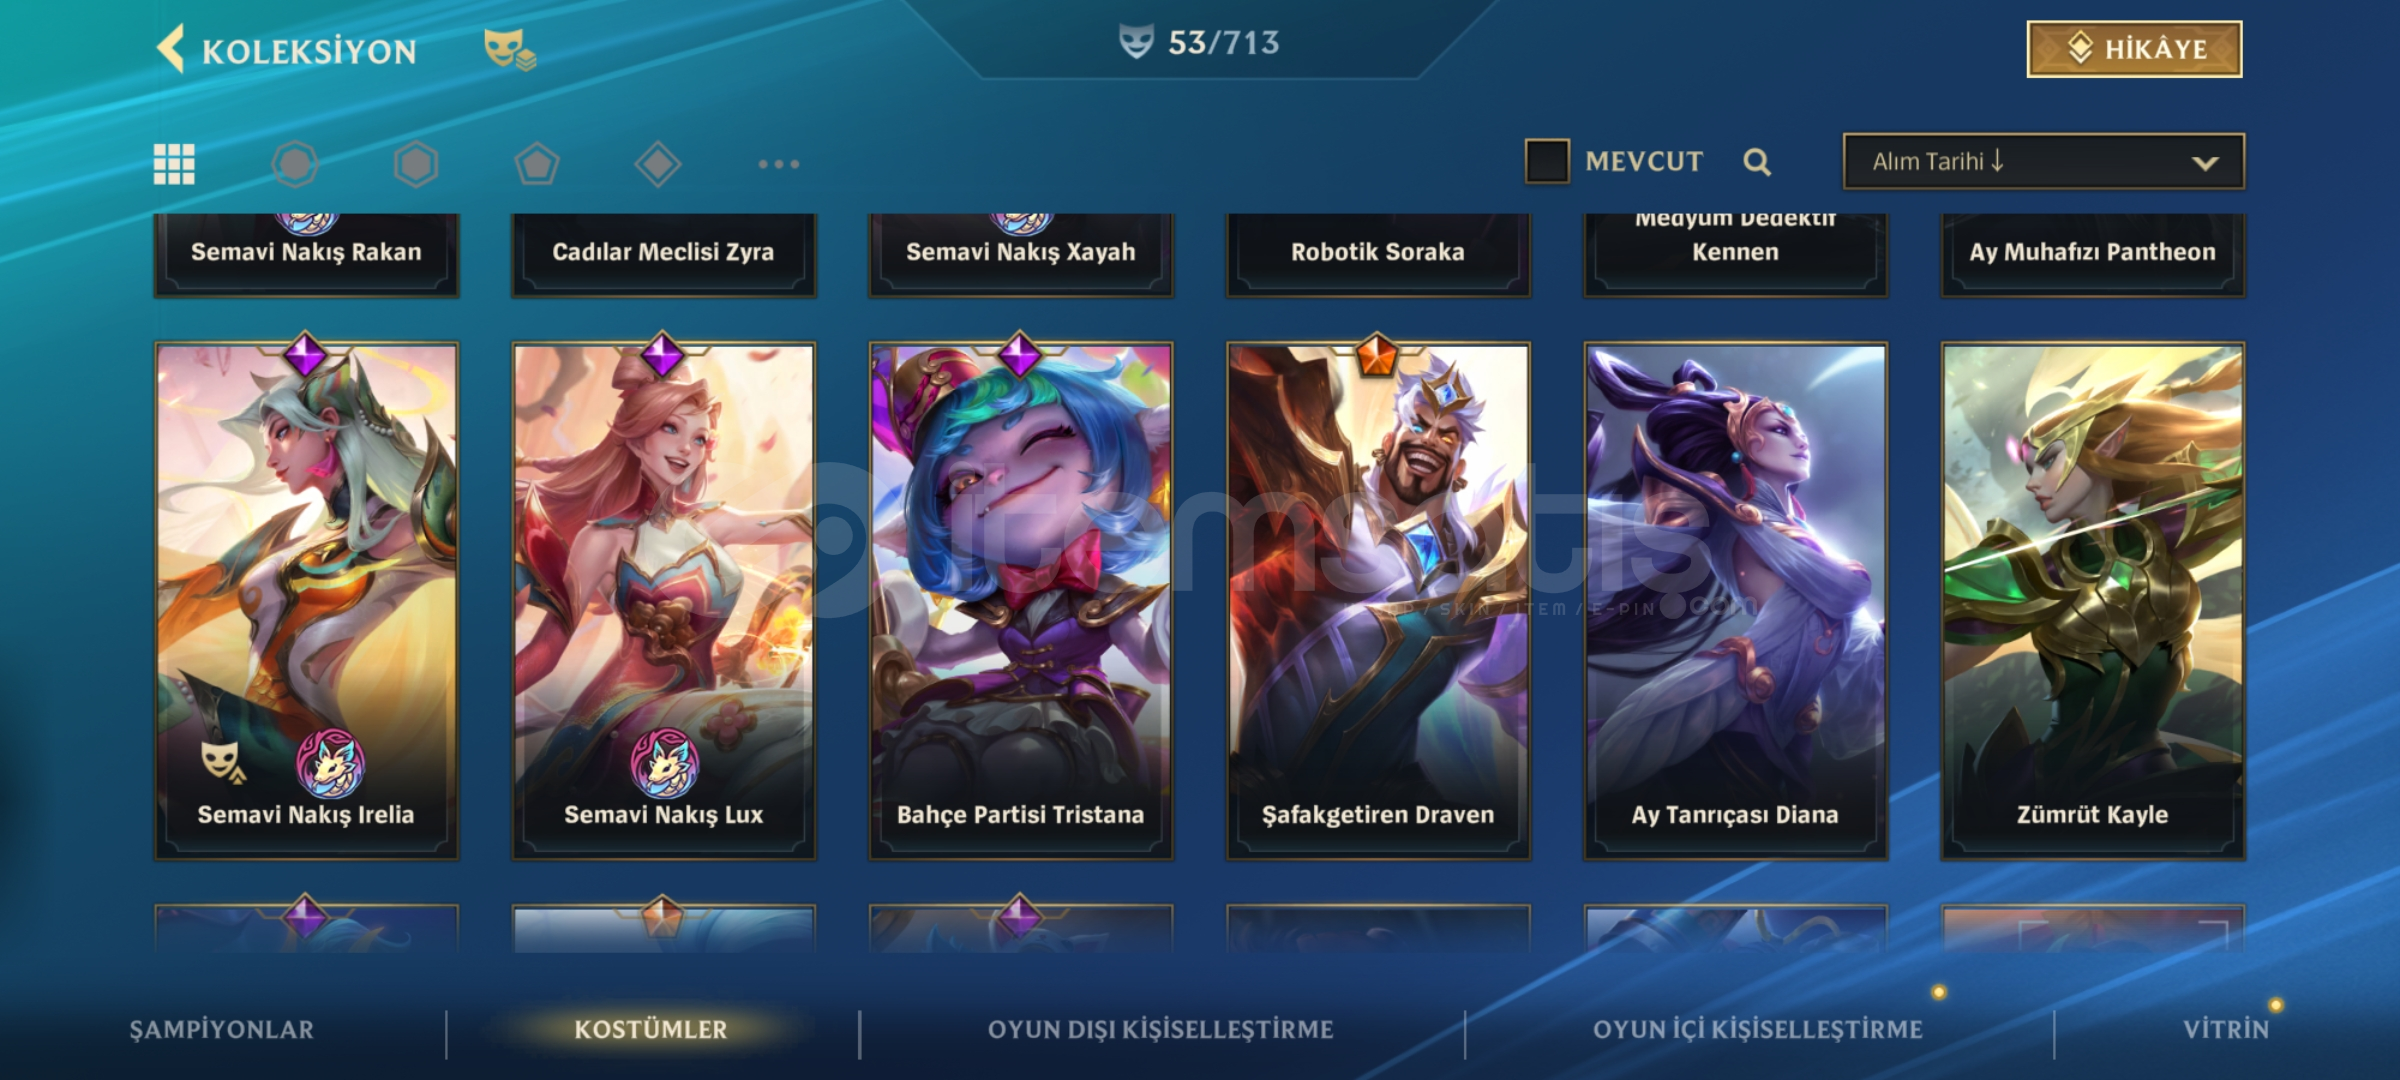Screen dimensions: 2400x1080
Task: Open the three-dots more filters icon
Action: [778, 164]
